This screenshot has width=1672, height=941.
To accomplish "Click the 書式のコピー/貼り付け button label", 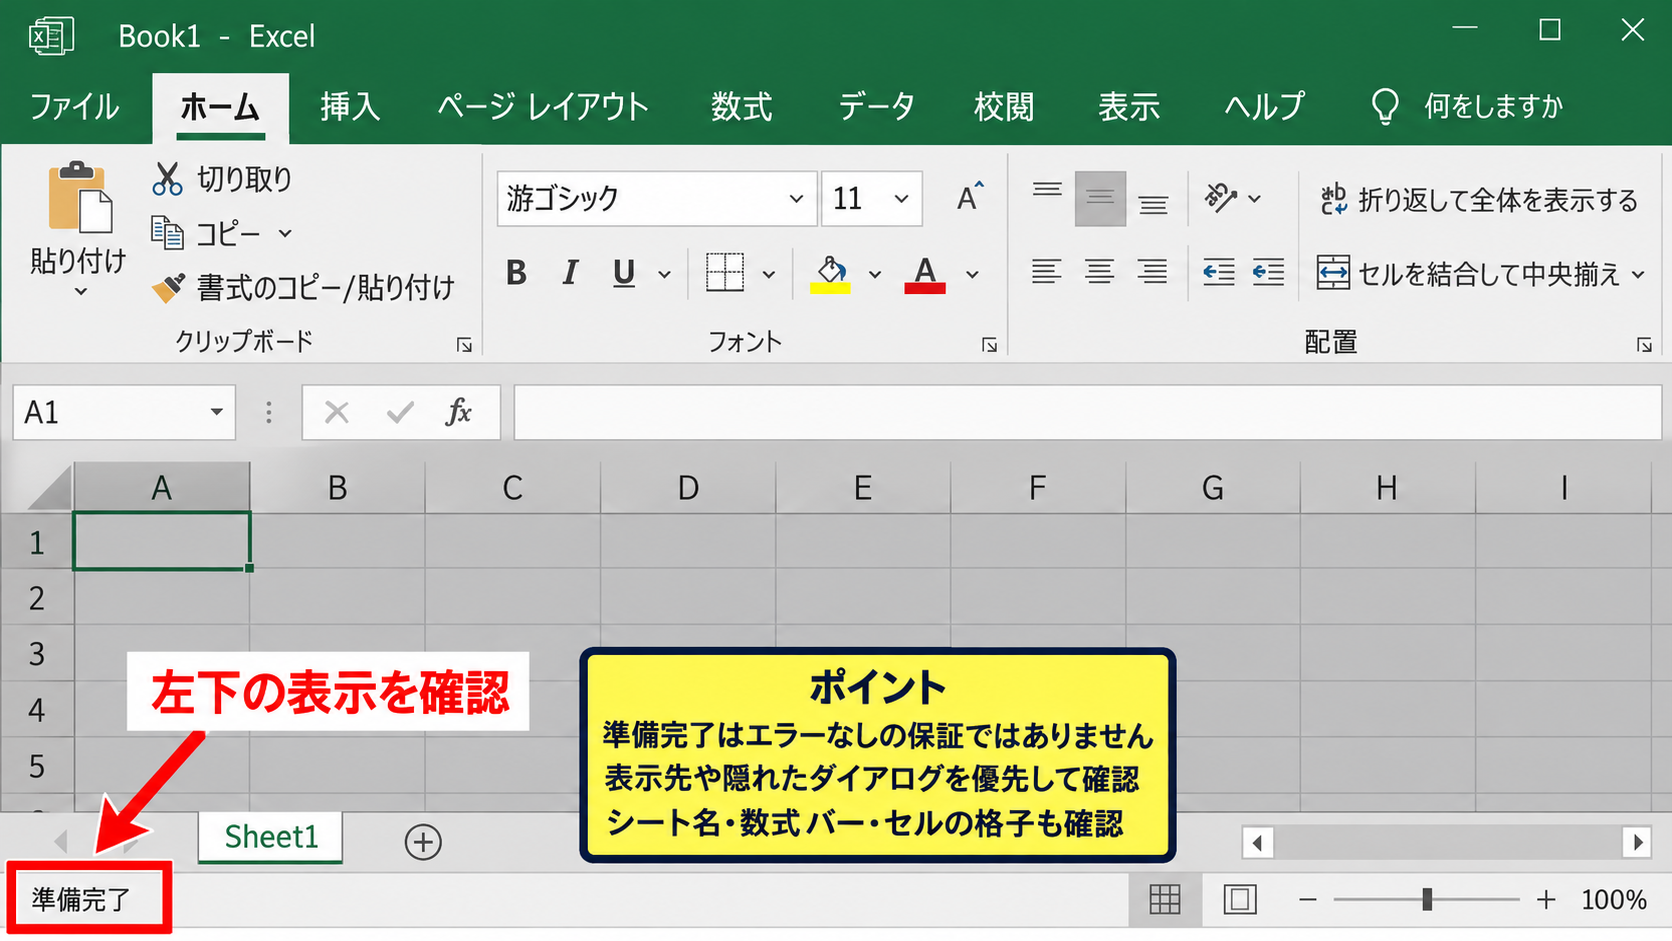I will click(326, 288).
